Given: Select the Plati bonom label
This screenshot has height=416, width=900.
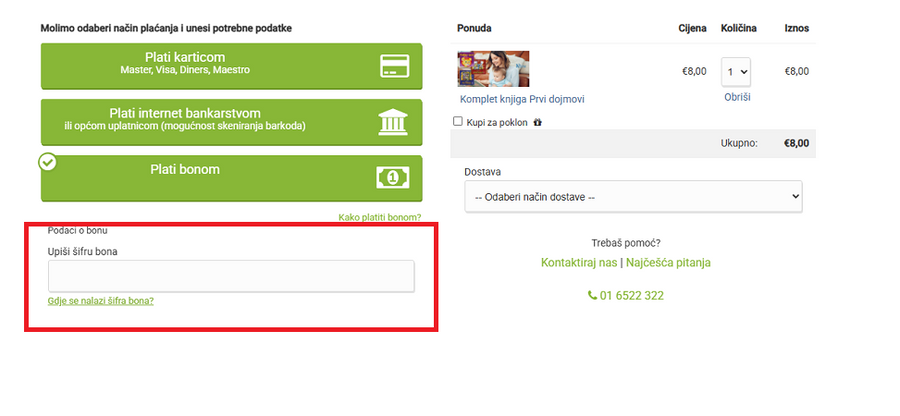Looking at the screenshot, I should click(x=184, y=170).
